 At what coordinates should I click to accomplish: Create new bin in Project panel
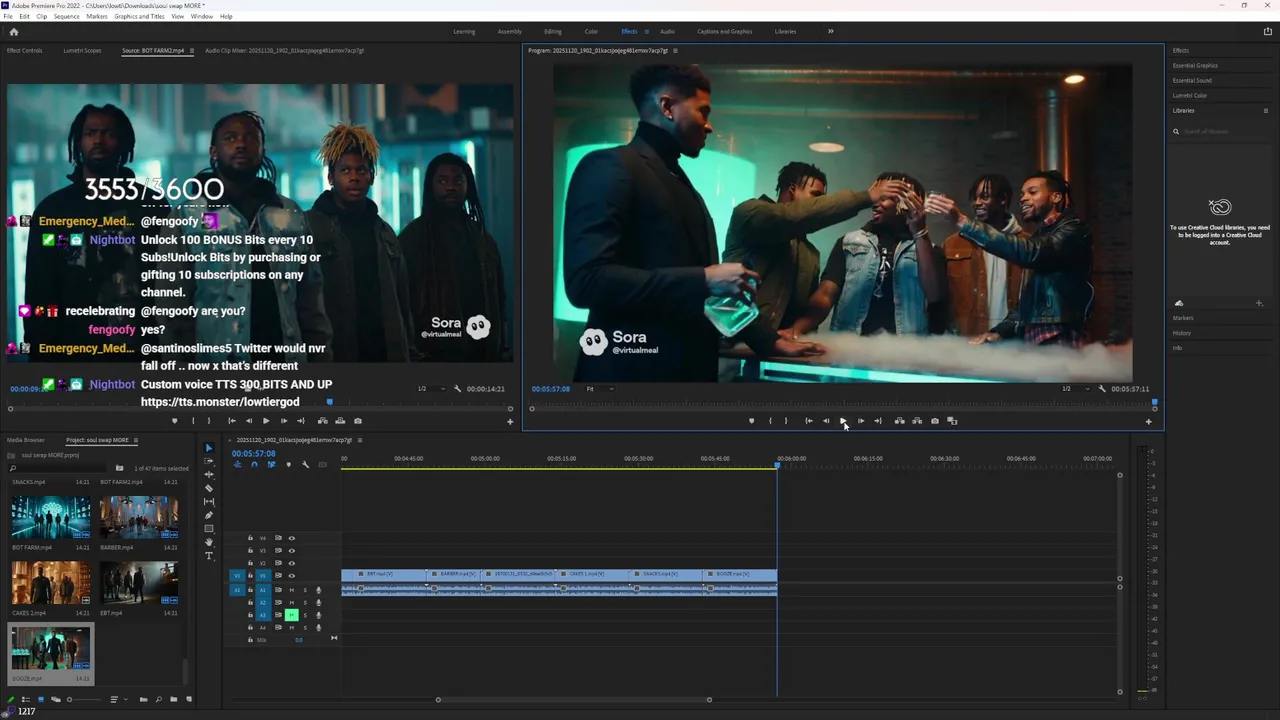click(x=173, y=700)
